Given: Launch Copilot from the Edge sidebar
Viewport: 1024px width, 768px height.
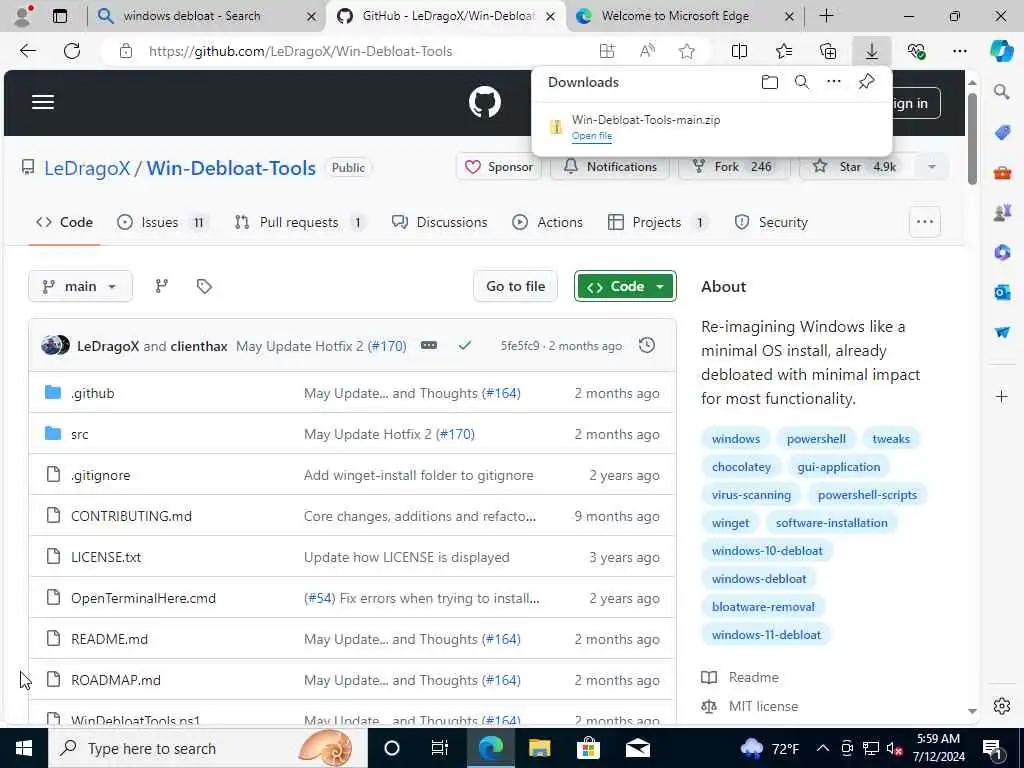Looking at the screenshot, I should [x=1001, y=51].
